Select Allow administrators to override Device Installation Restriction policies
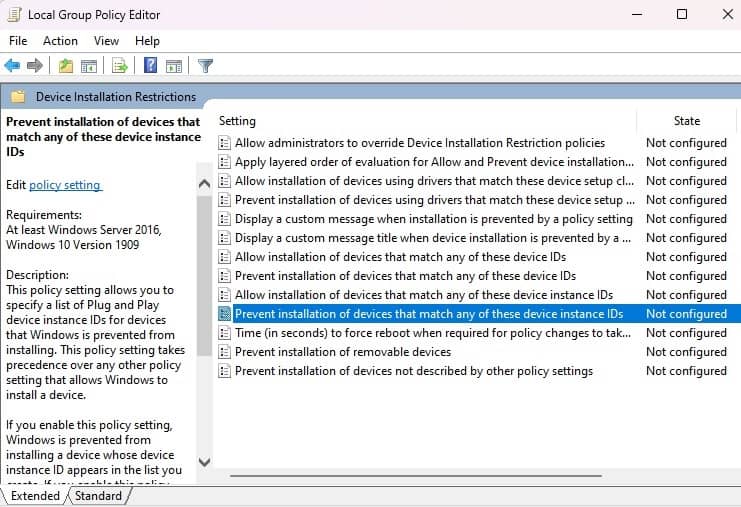This screenshot has width=741, height=507. click(x=420, y=143)
